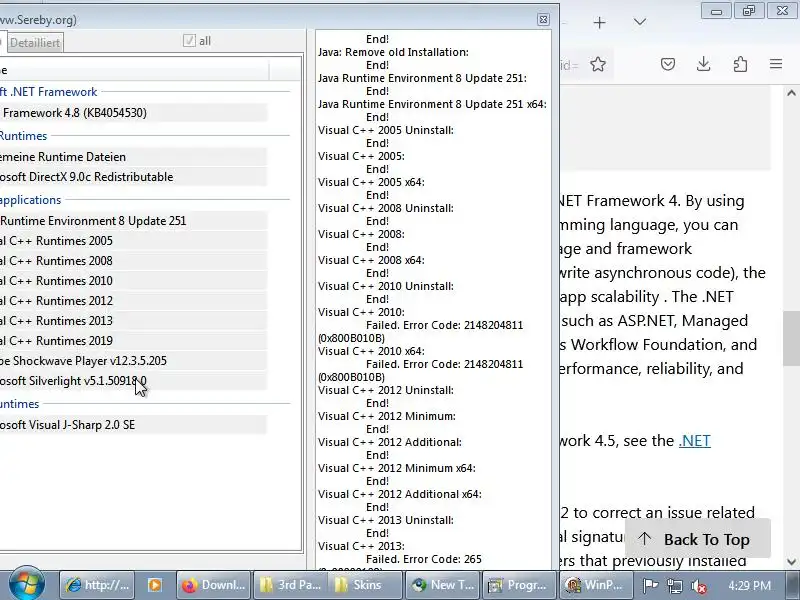Screen dimensions: 800x600
Task: Click 'Visual C++ 2010:' log line
Action: point(361,312)
